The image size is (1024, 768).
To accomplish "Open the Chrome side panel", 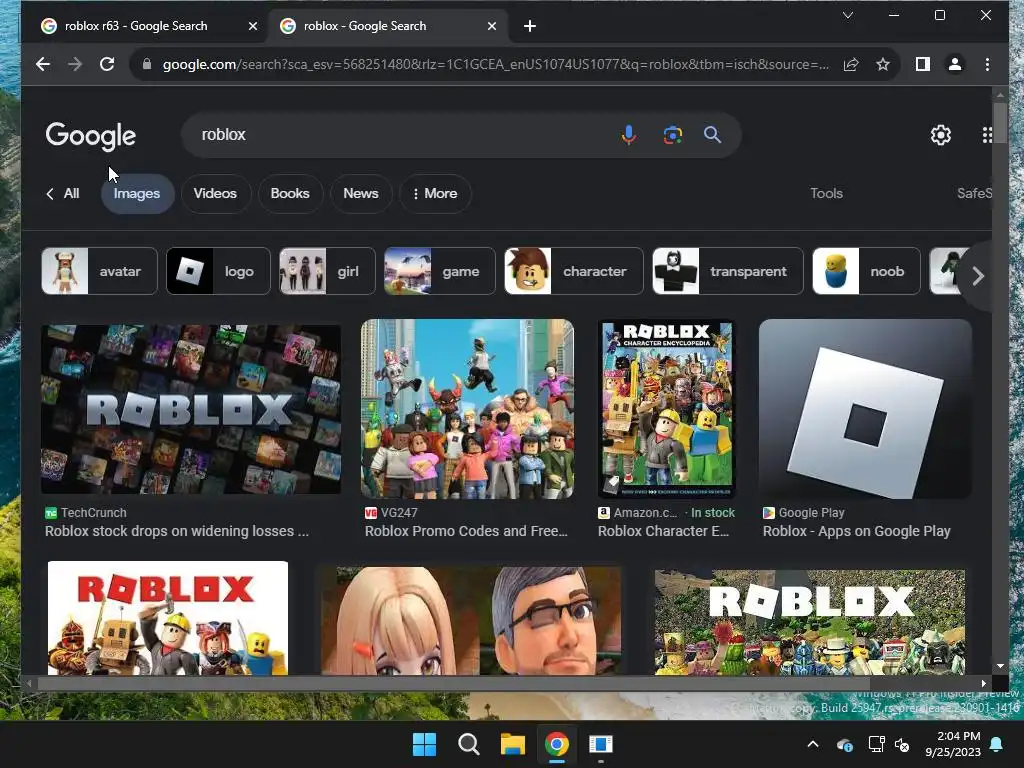I will click(x=922, y=64).
